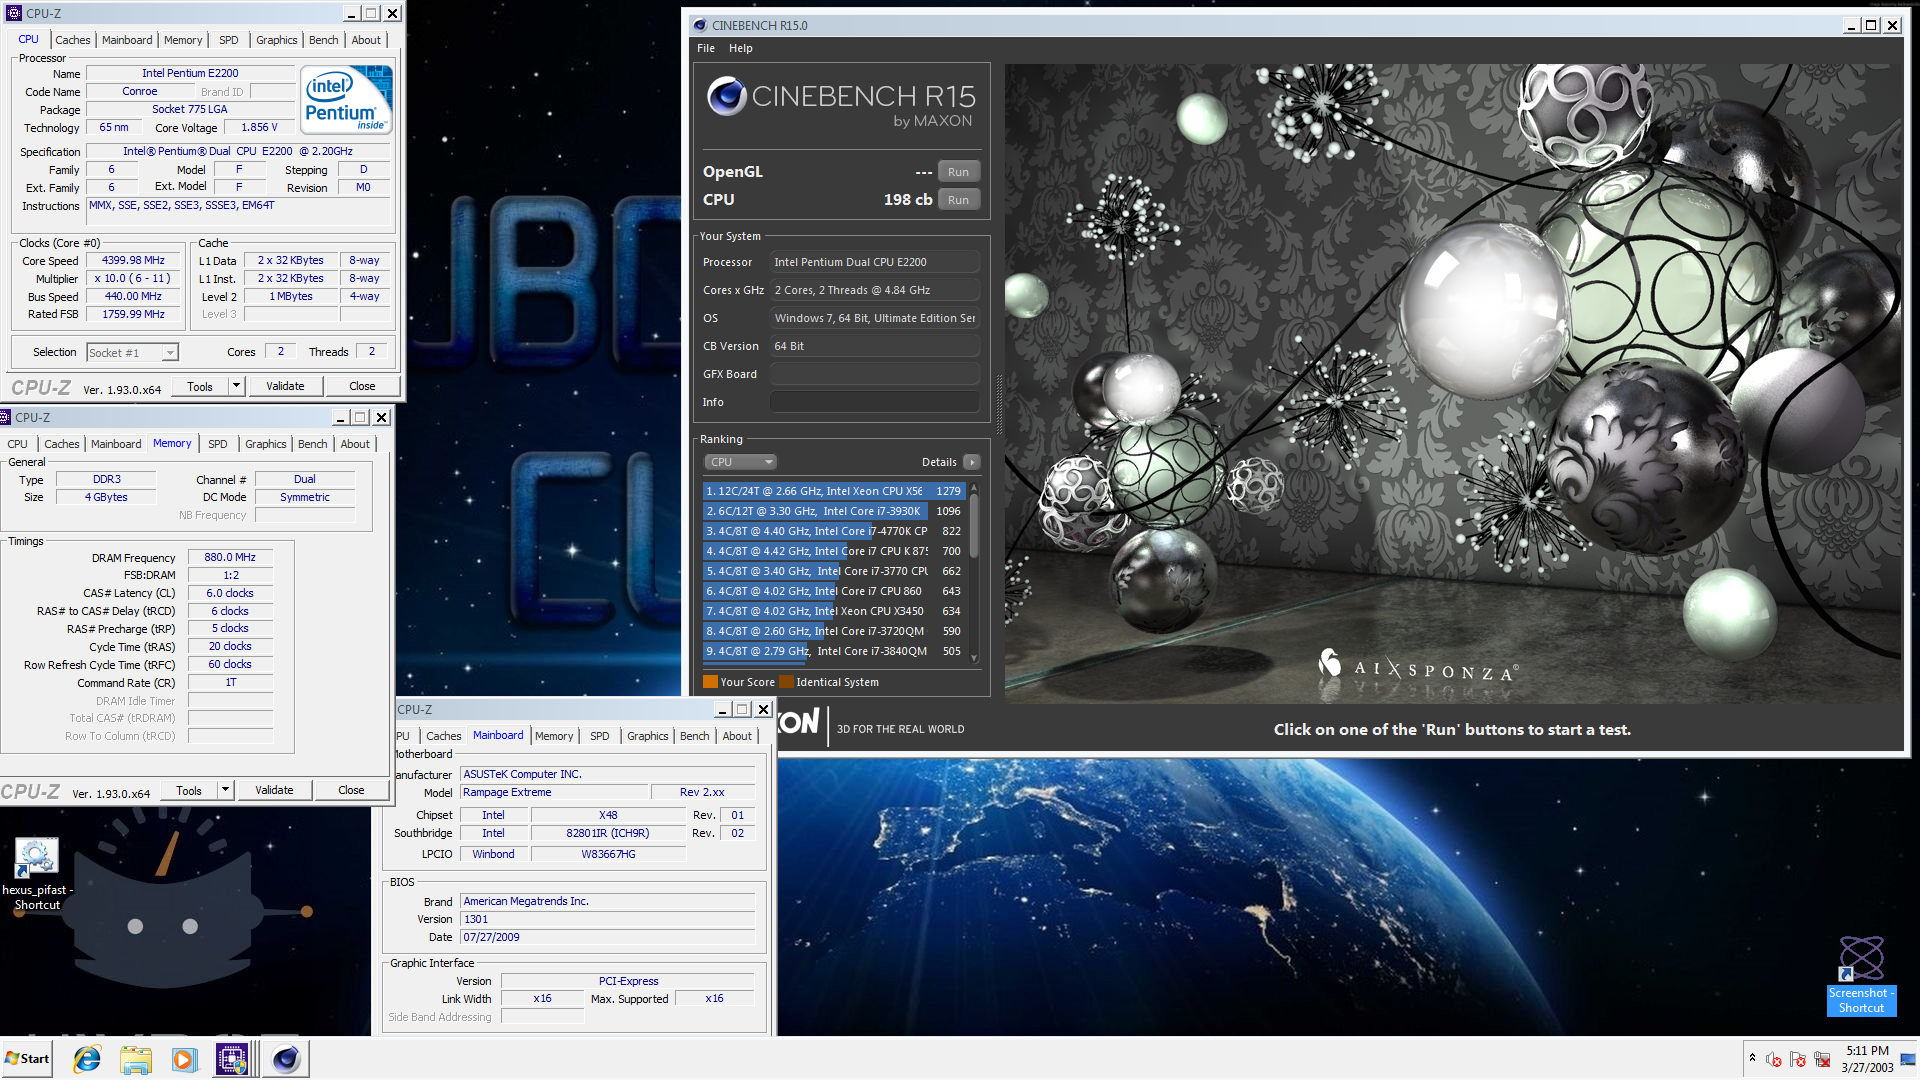
Task: Click the system clock 5:11 PM
Action: click(x=1867, y=1051)
